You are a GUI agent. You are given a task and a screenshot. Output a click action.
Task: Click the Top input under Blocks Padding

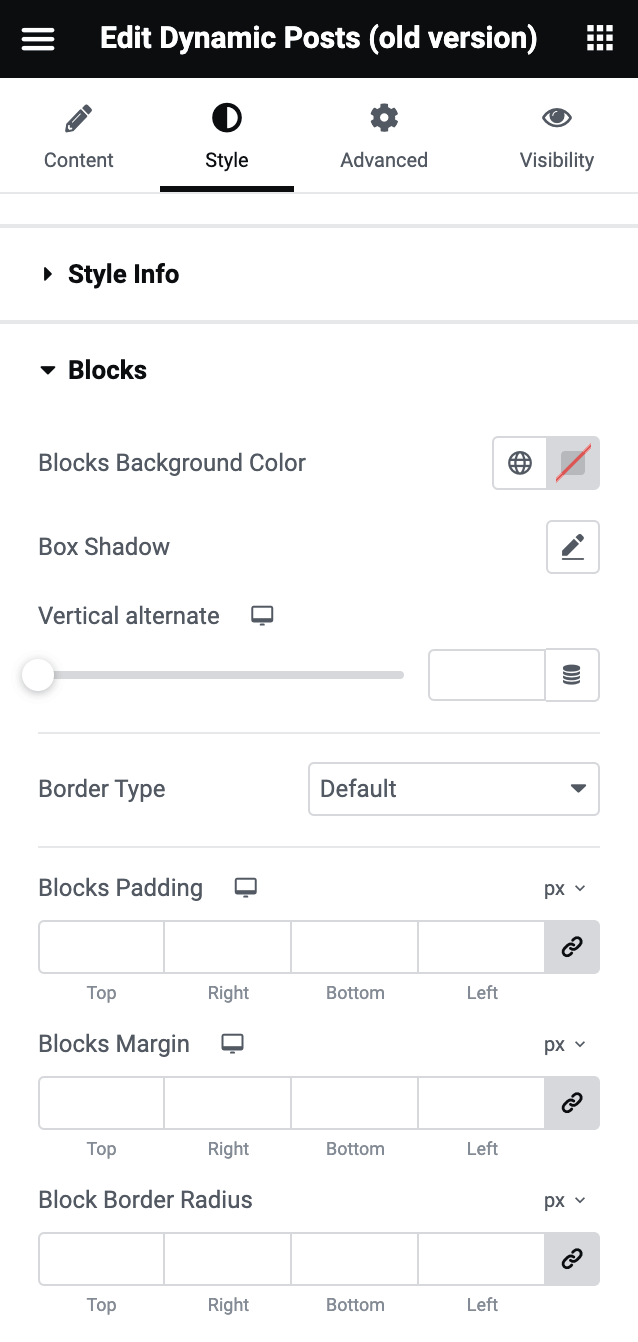click(x=100, y=946)
